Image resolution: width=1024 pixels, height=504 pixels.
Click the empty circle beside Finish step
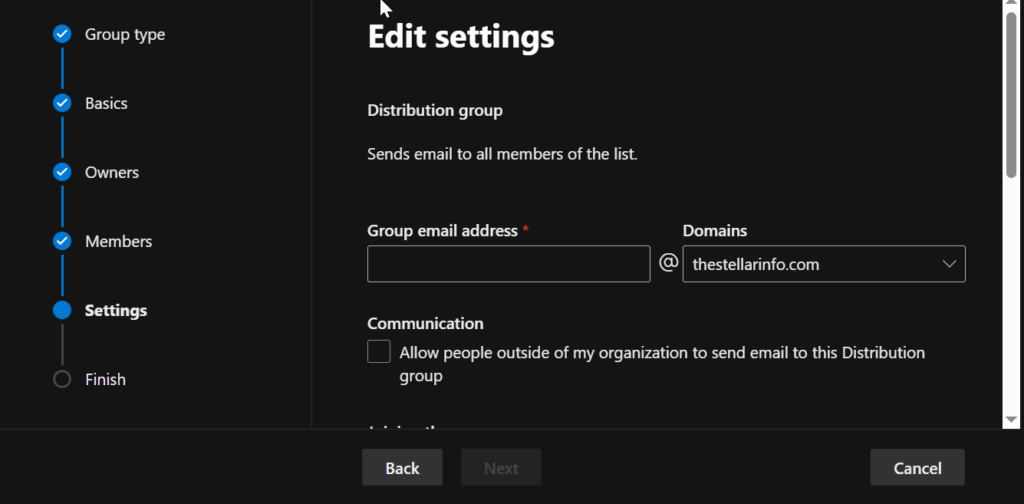point(62,379)
